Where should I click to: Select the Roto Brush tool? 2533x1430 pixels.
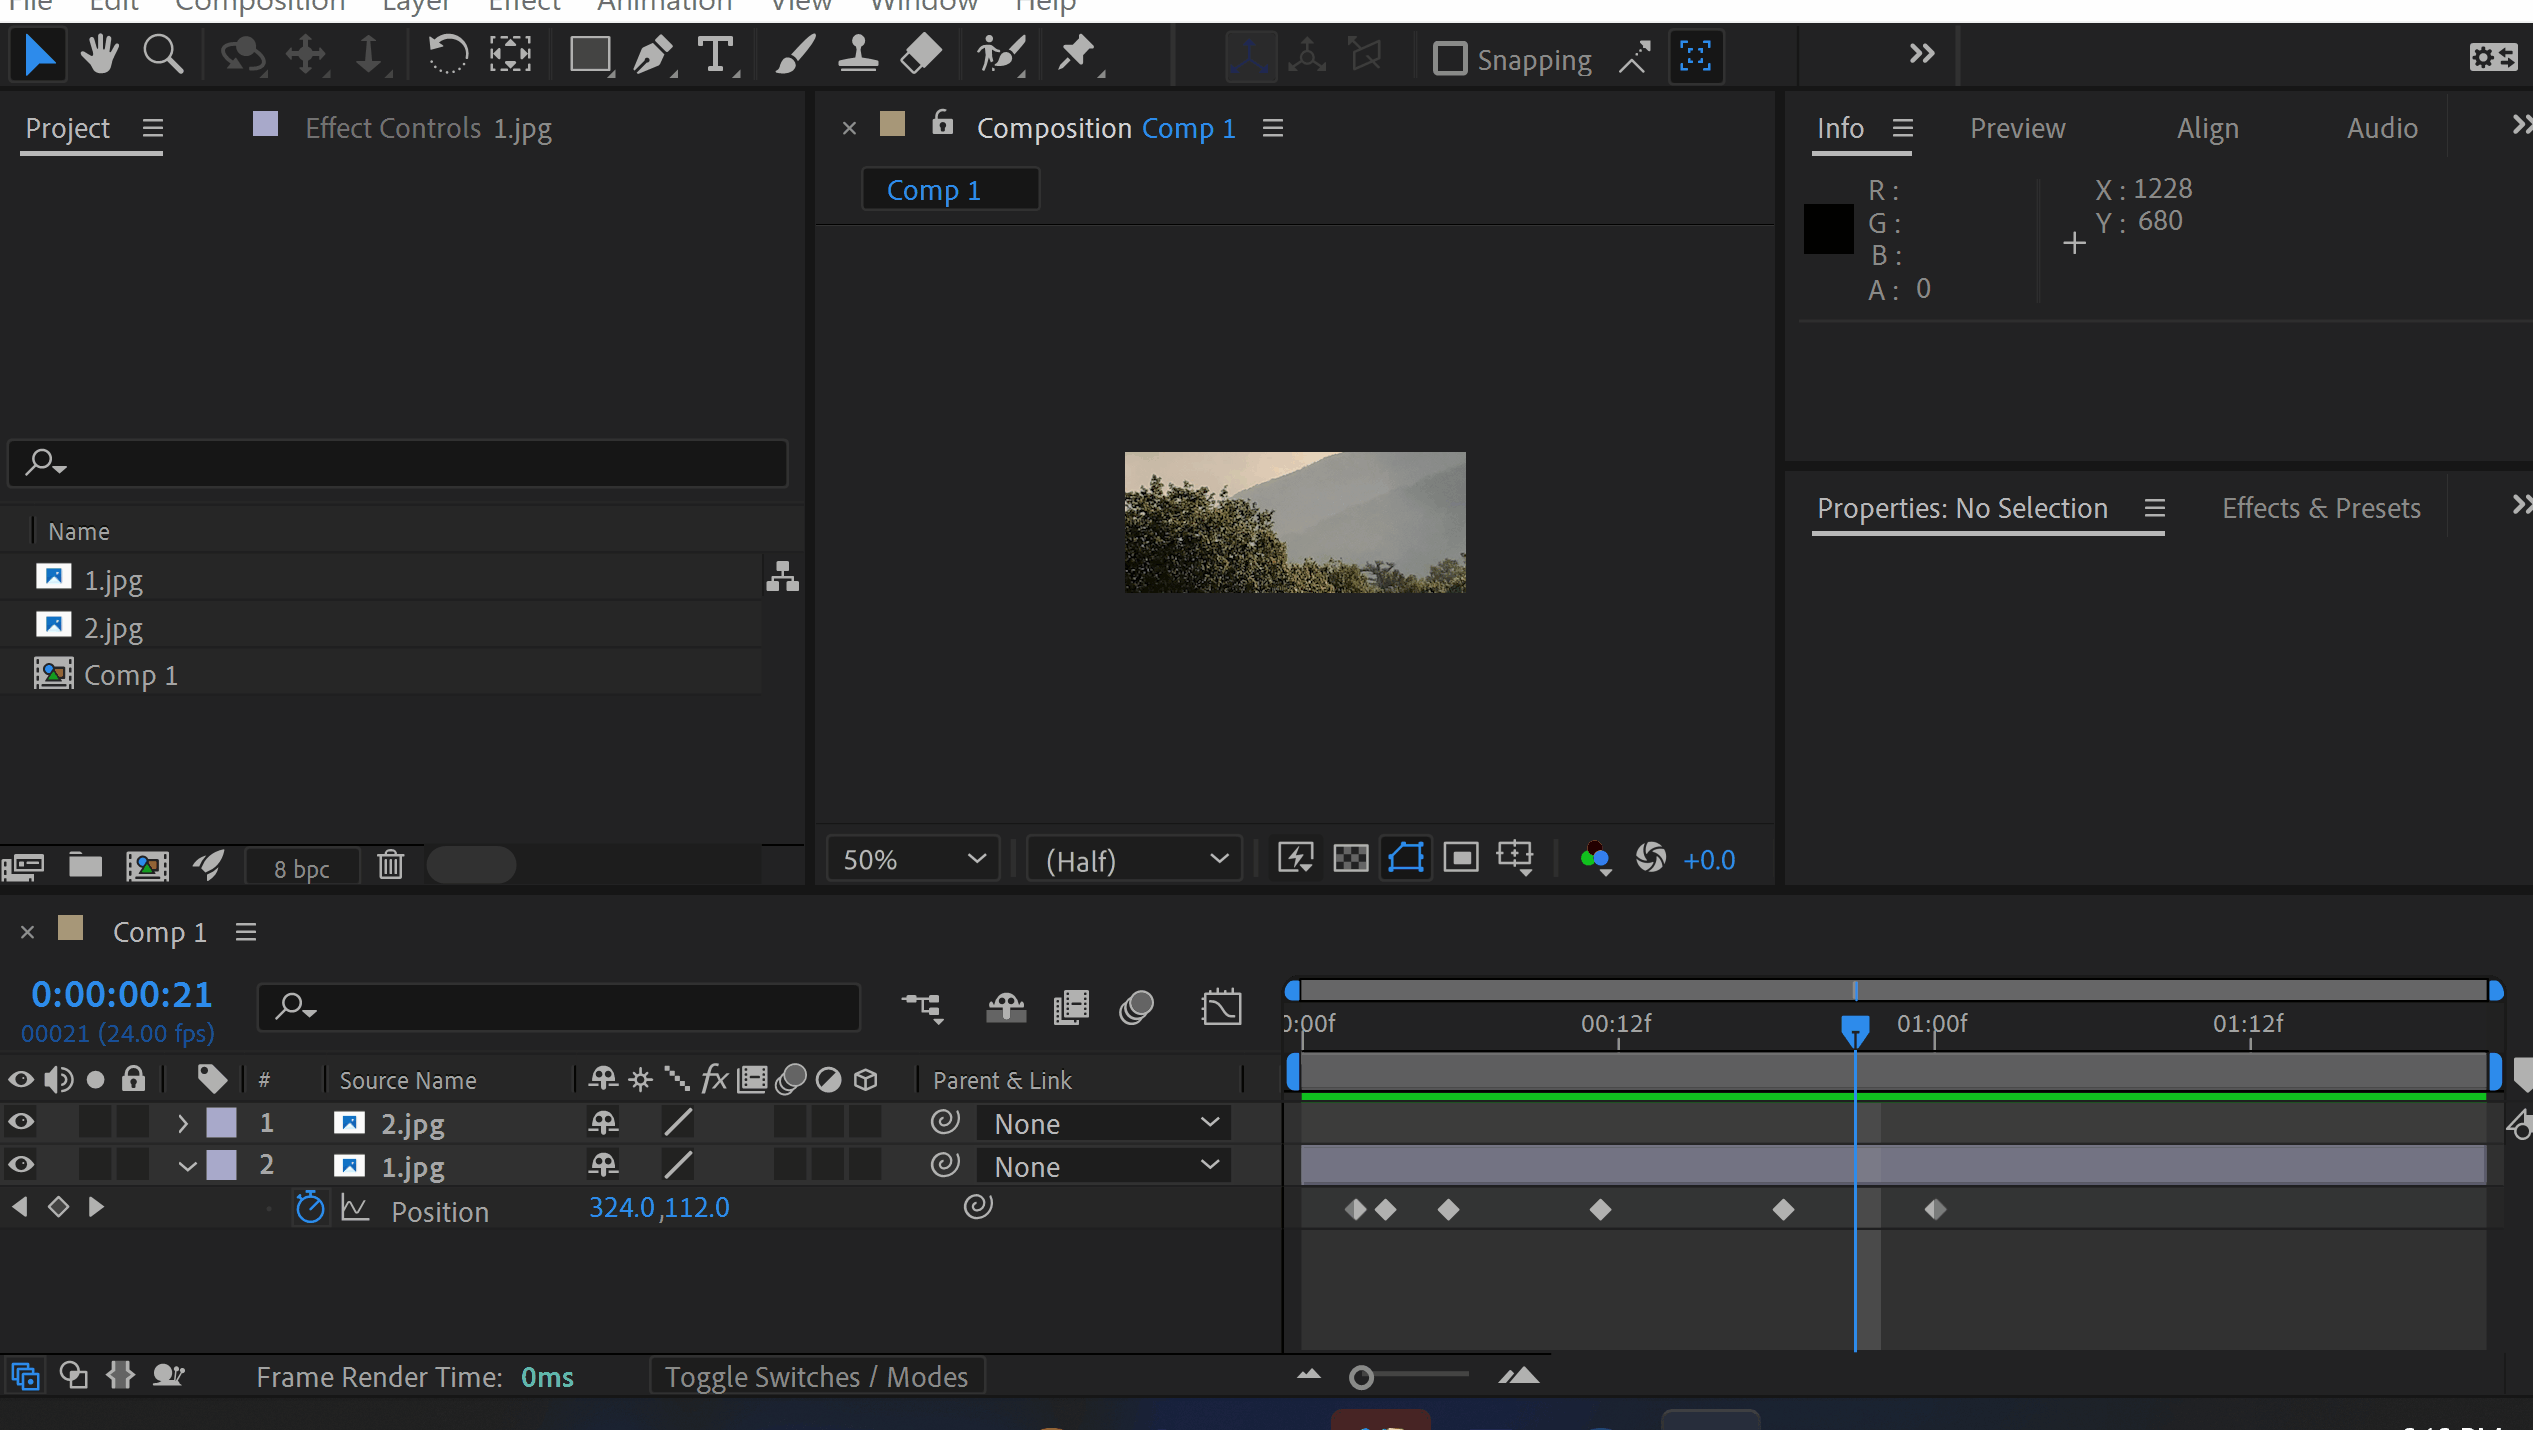(x=999, y=55)
